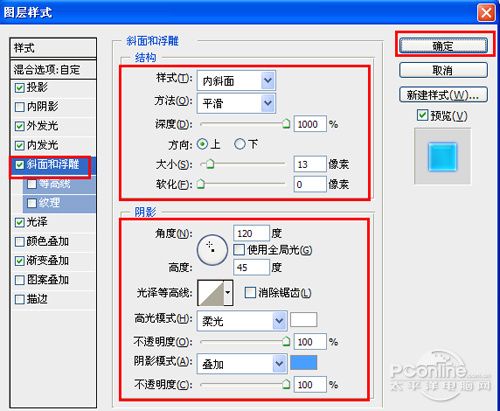Enable the 内阴影 checkbox

pyautogui.click(x=20, y=107)
